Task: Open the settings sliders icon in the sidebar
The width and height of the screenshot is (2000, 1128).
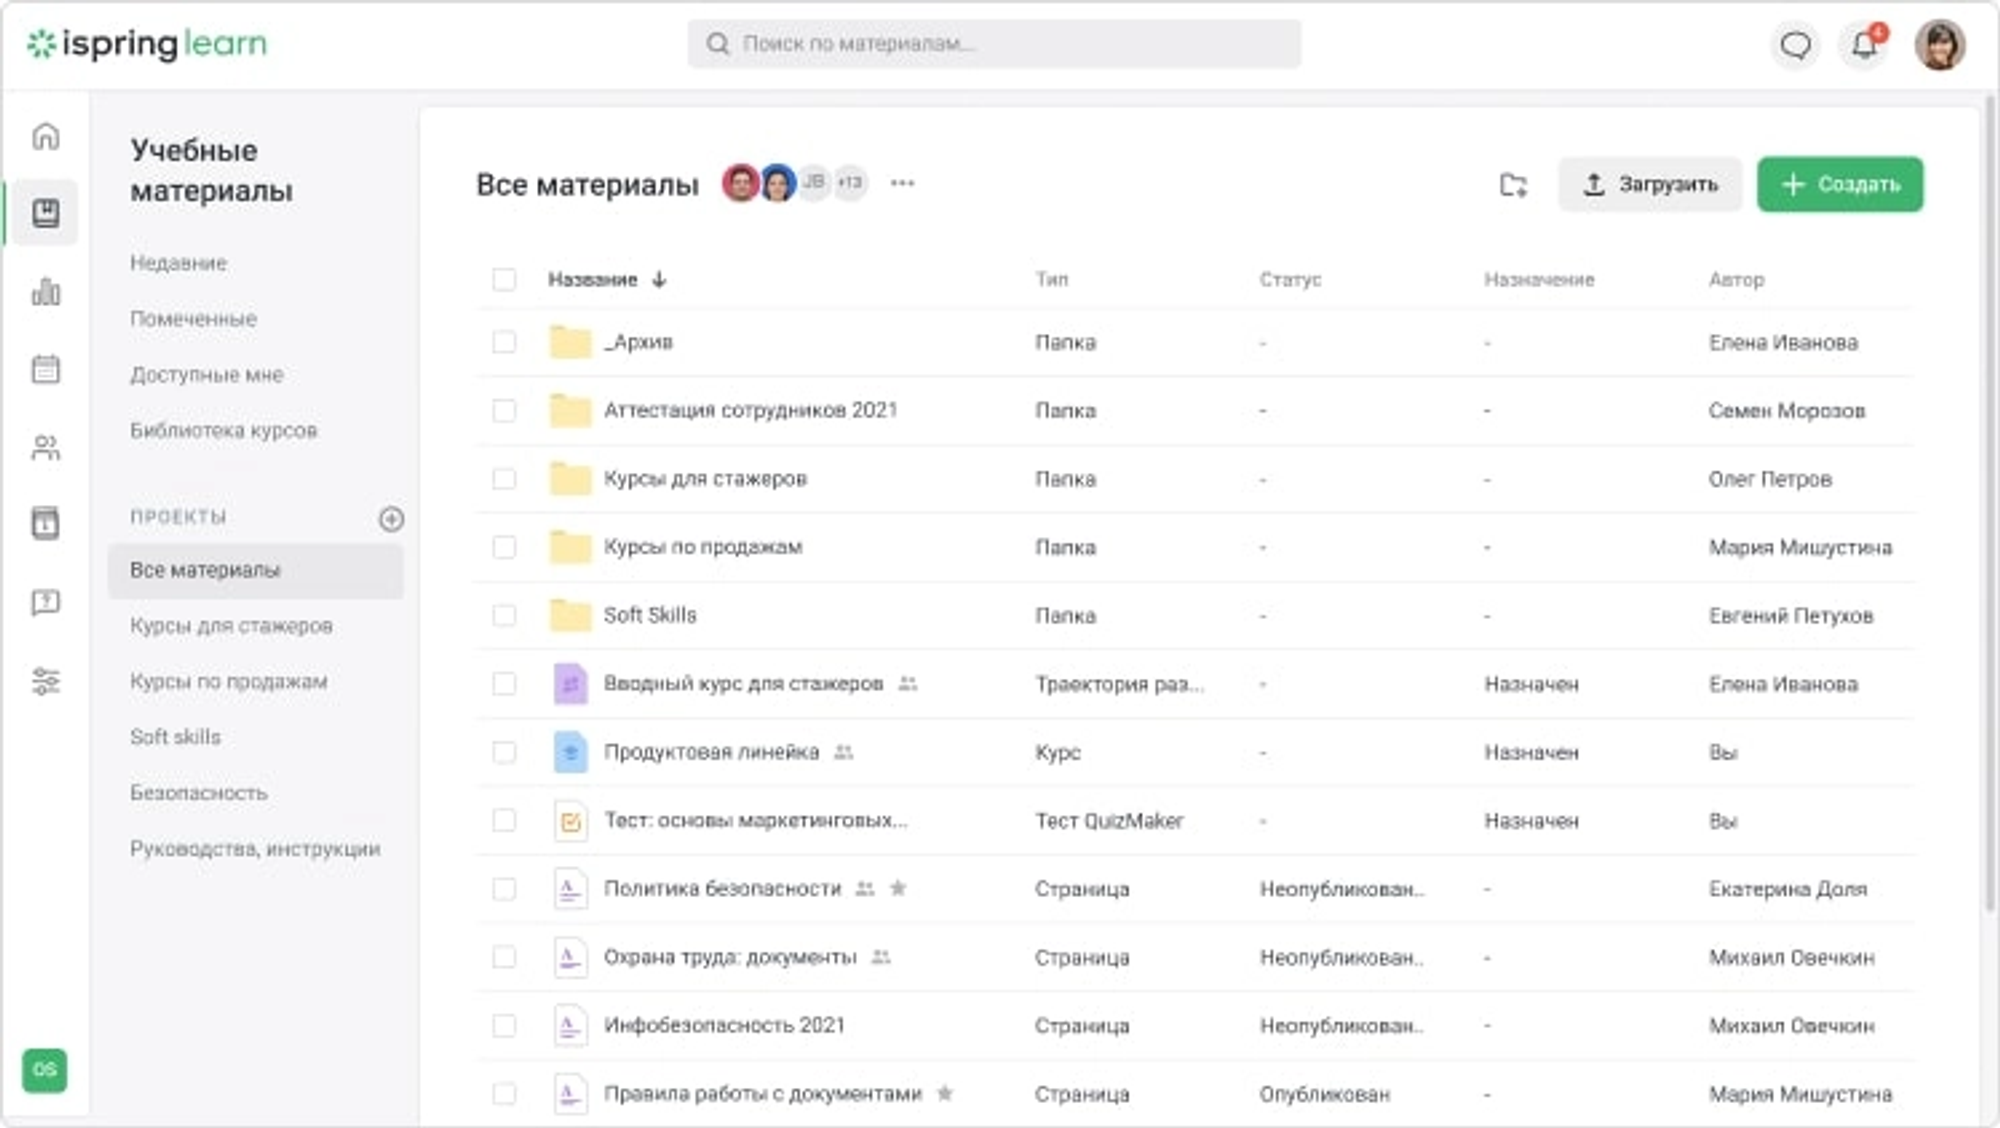Action: [x=46, y=682]
